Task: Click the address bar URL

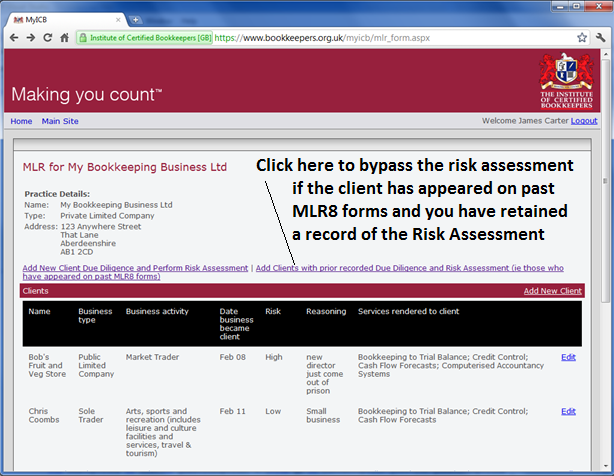Action: tap(322, 38)
